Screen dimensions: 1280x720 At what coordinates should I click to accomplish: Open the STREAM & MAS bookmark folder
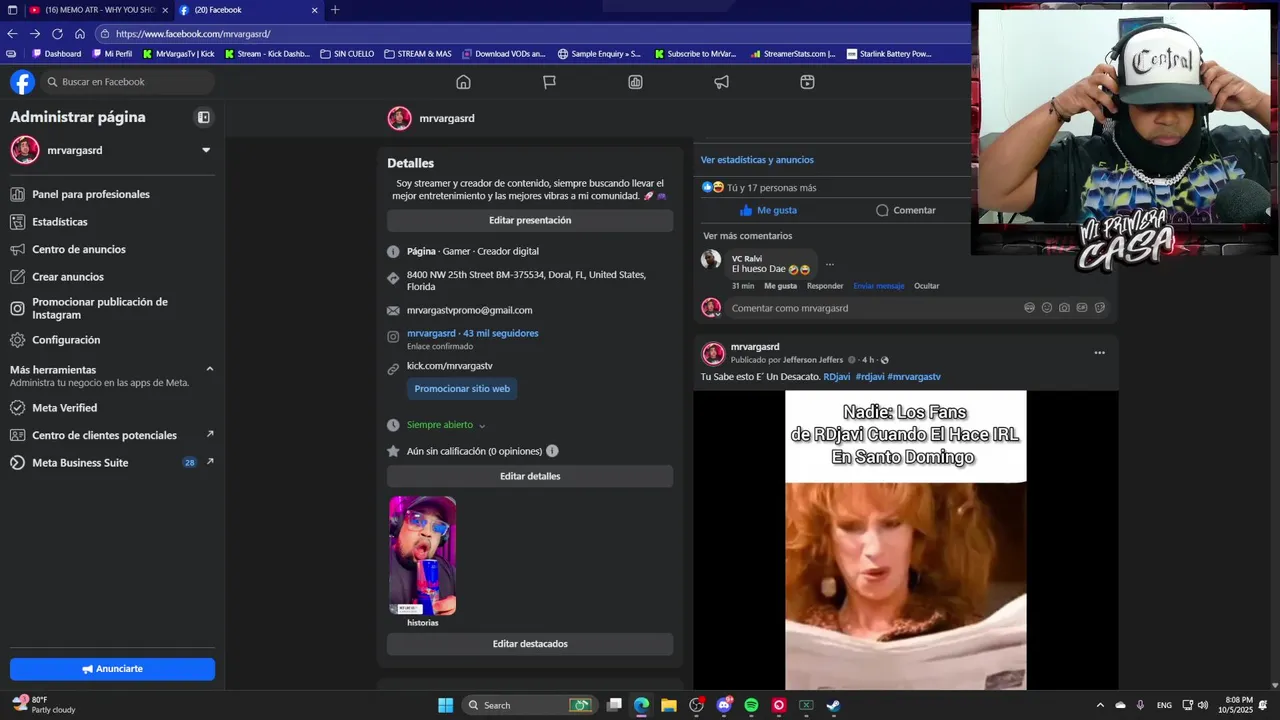click(417, 54)
